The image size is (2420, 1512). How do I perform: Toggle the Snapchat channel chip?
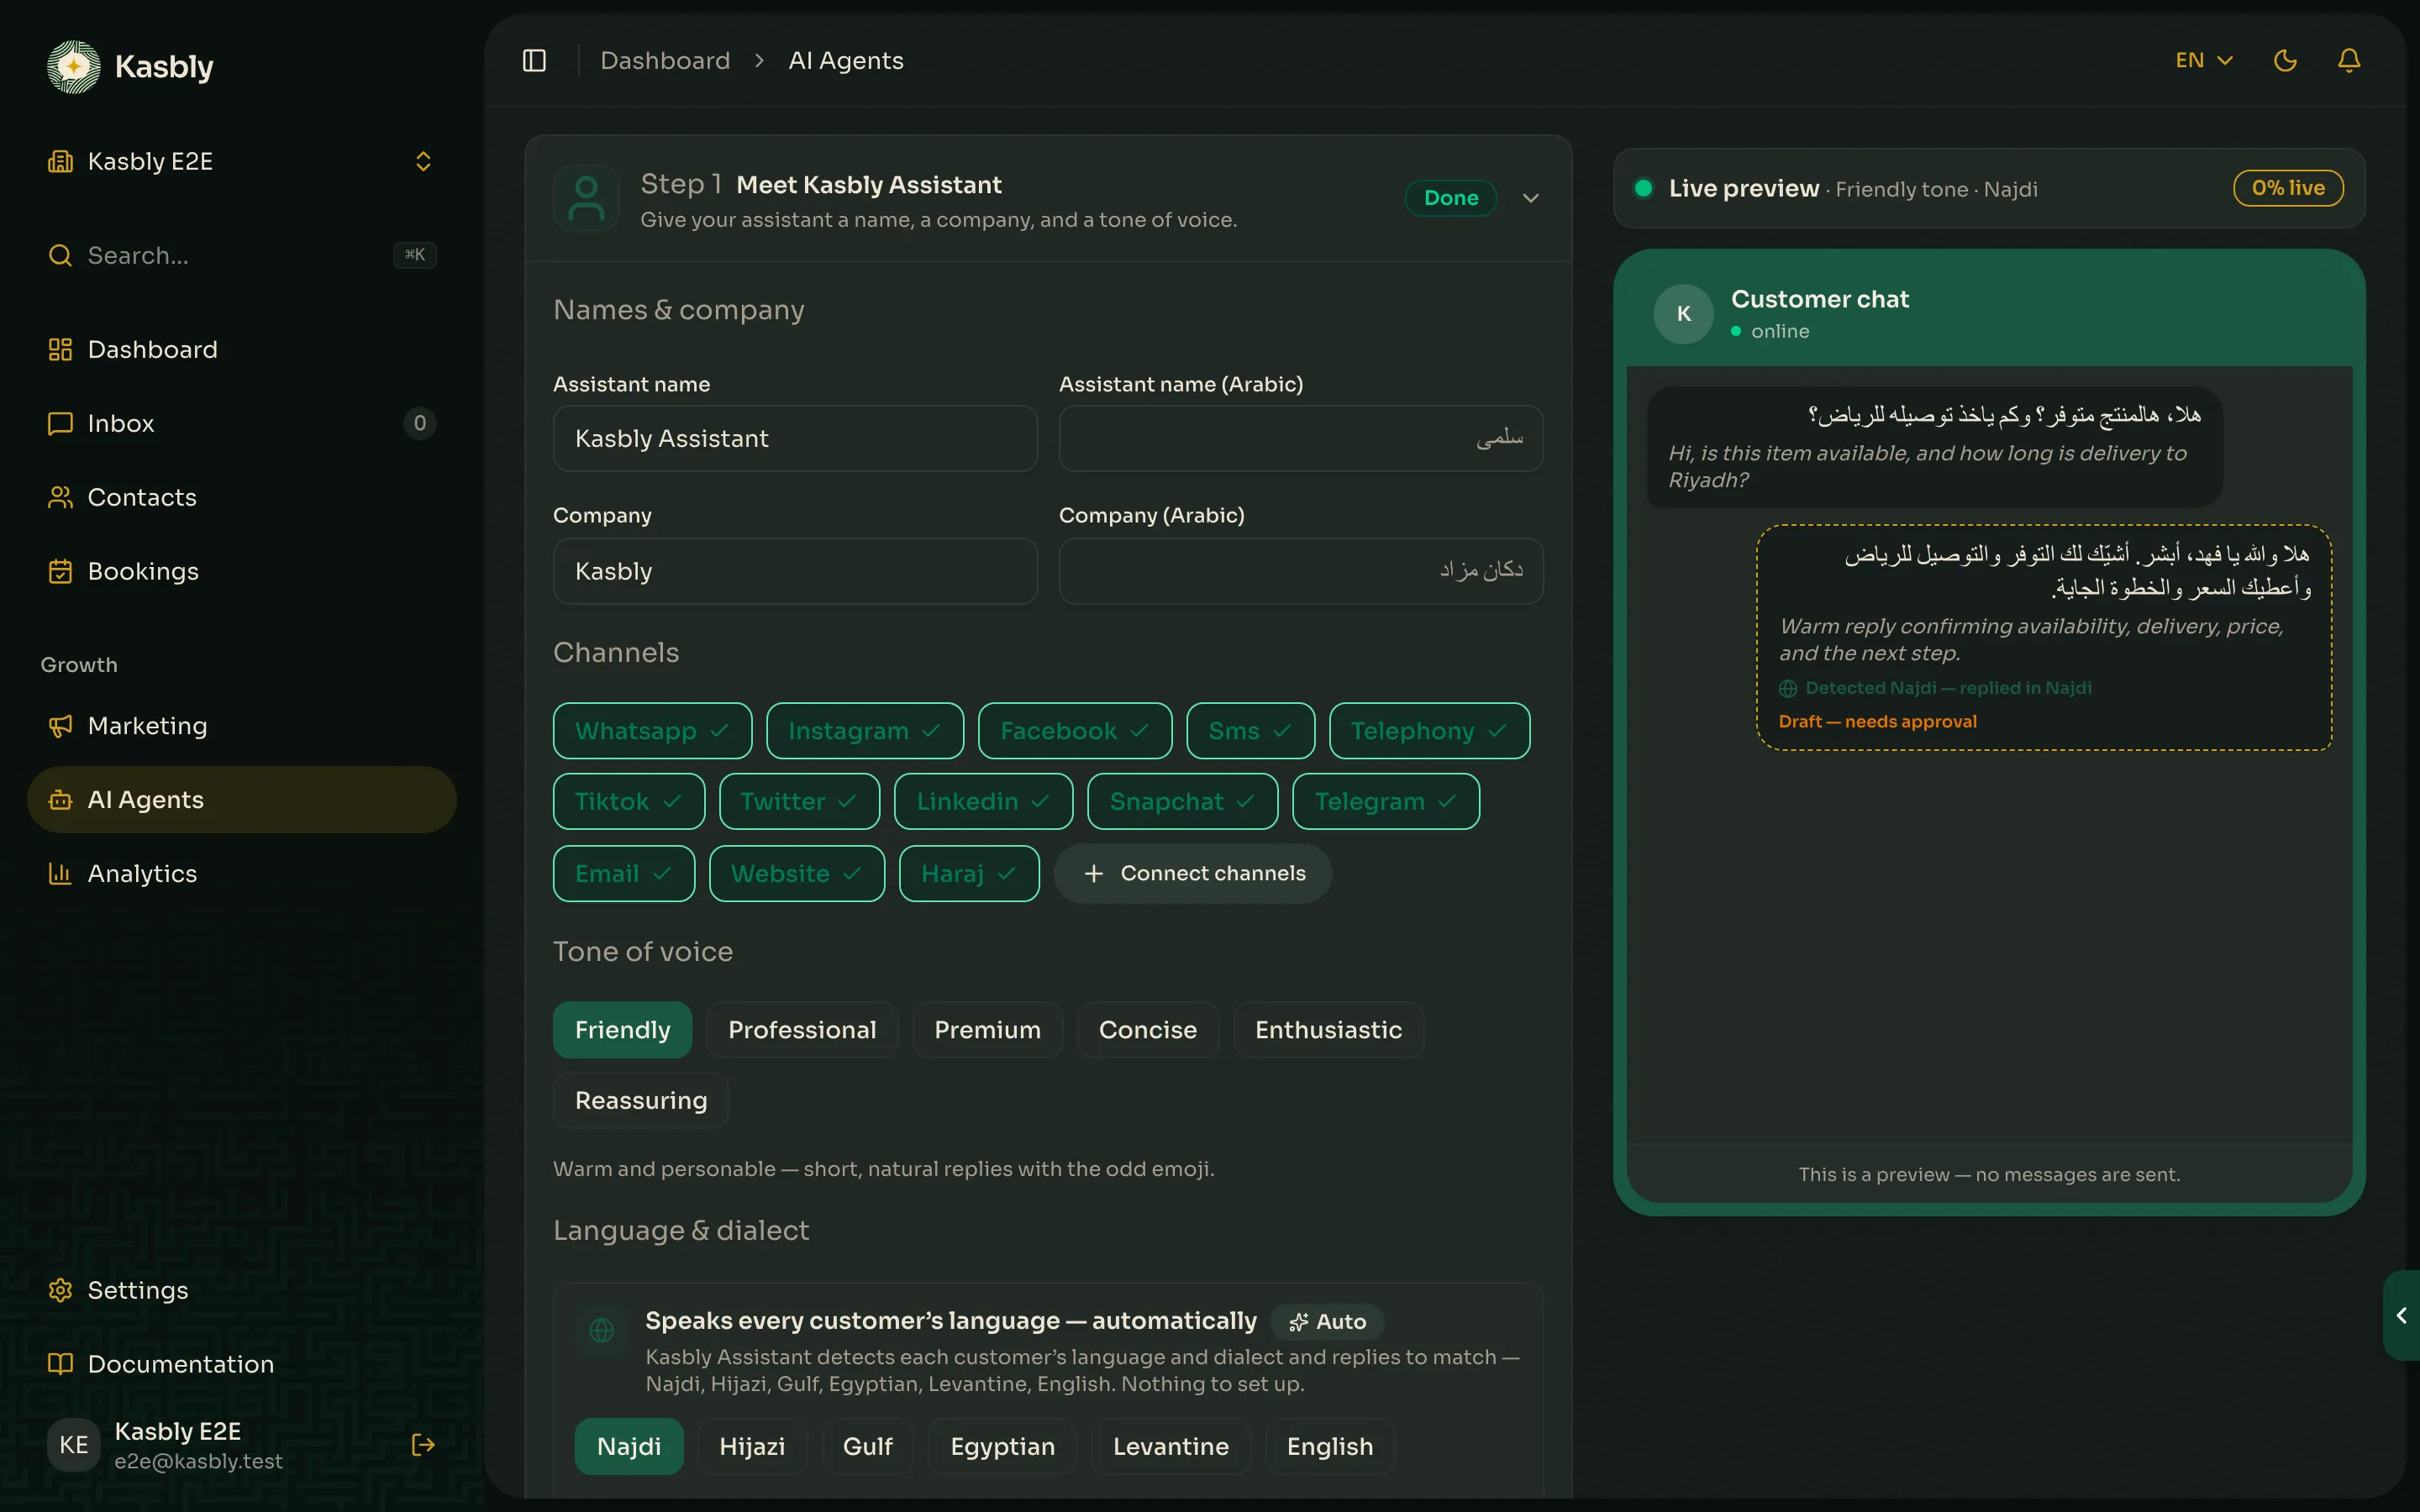click(x=1182, y=801)
